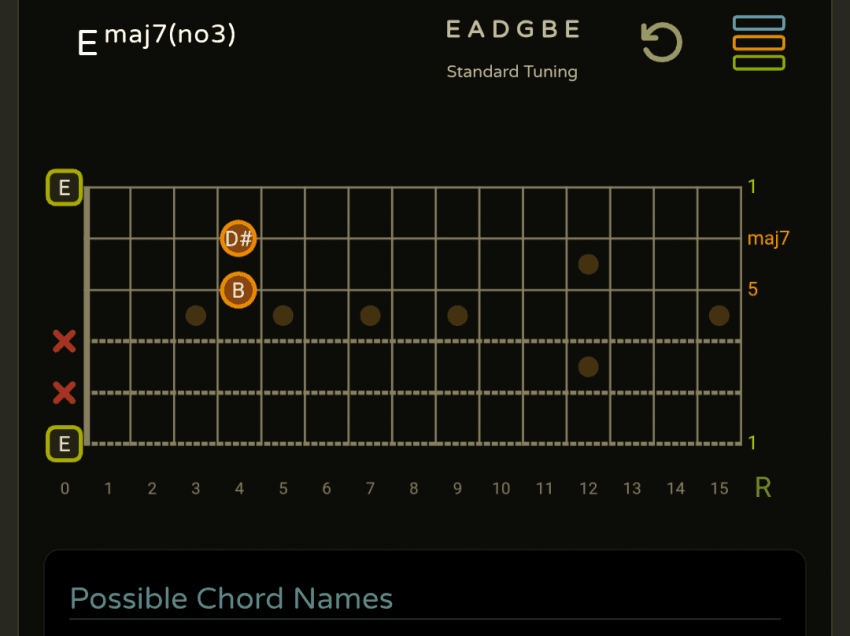The height and width of the screenshot is (636, 850).
Task: Remove the D# note on fret 4
Action: (239, 239)
